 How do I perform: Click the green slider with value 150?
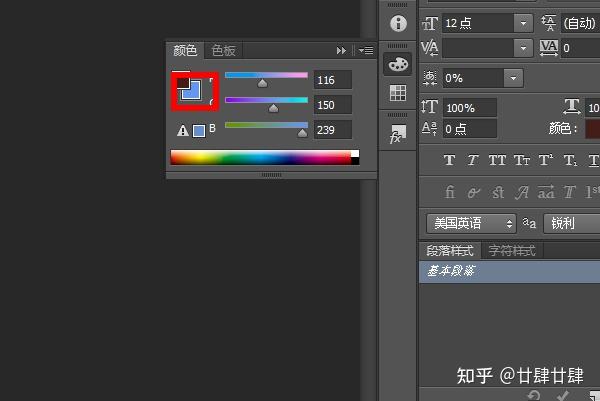point(266,100)
